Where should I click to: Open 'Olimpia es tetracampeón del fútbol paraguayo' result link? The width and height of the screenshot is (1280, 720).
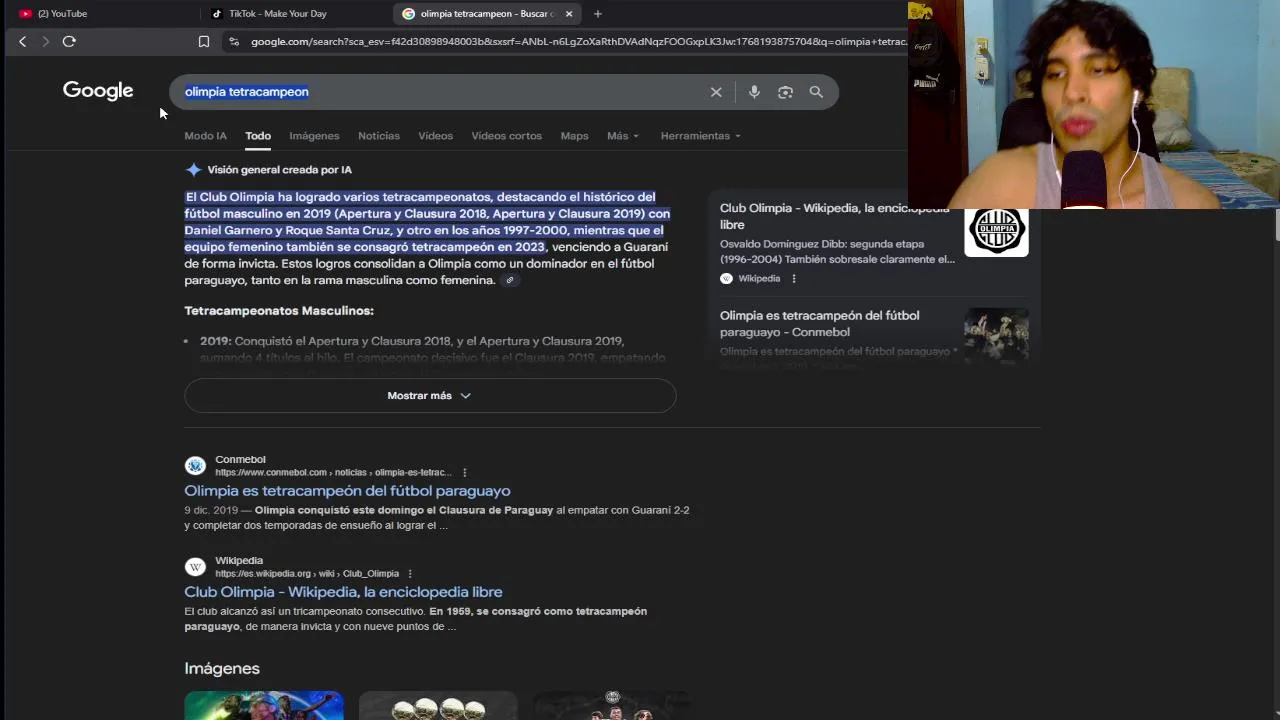click(x=347, y=491)
